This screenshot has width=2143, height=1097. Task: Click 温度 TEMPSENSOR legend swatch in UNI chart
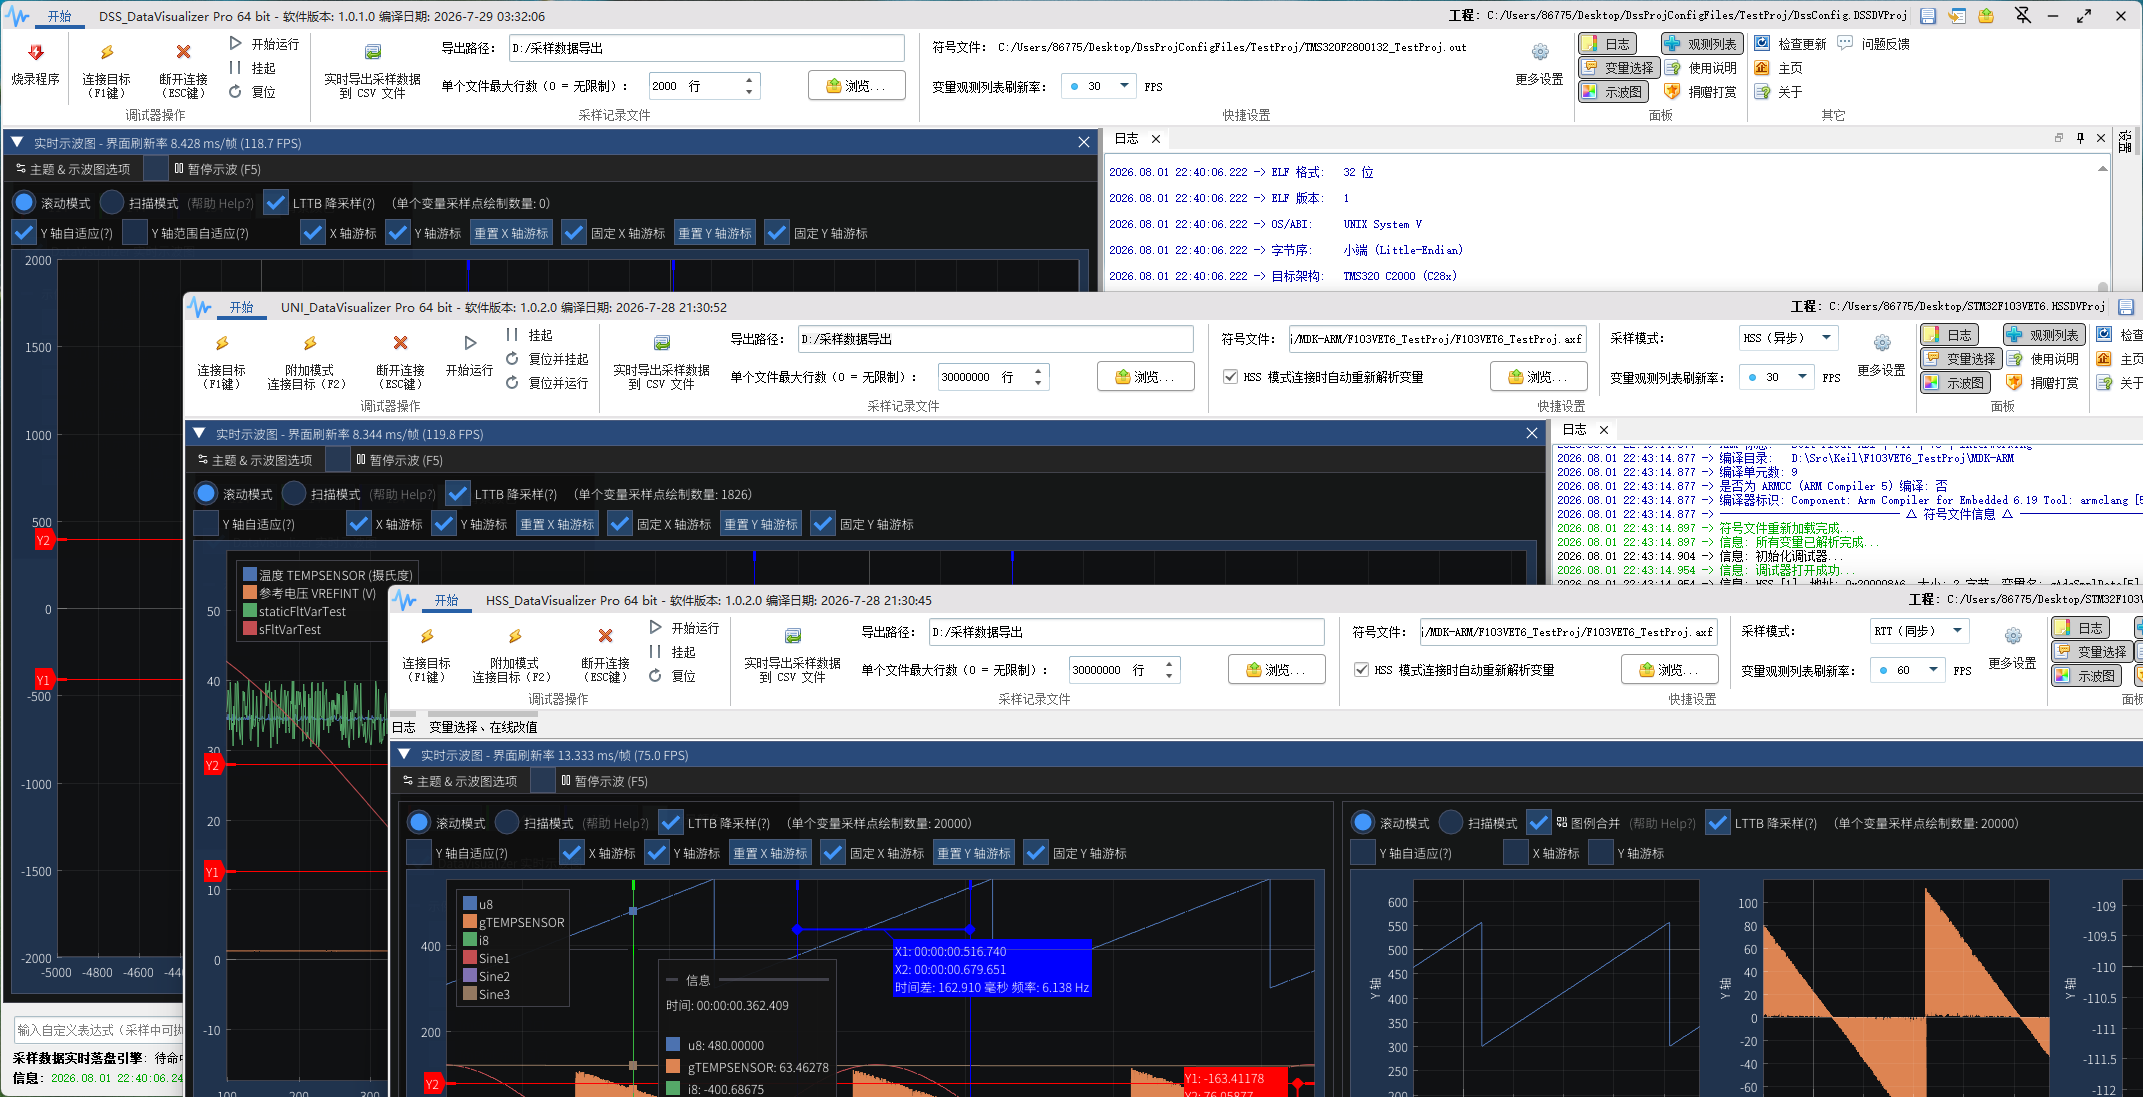pos(250,575)
